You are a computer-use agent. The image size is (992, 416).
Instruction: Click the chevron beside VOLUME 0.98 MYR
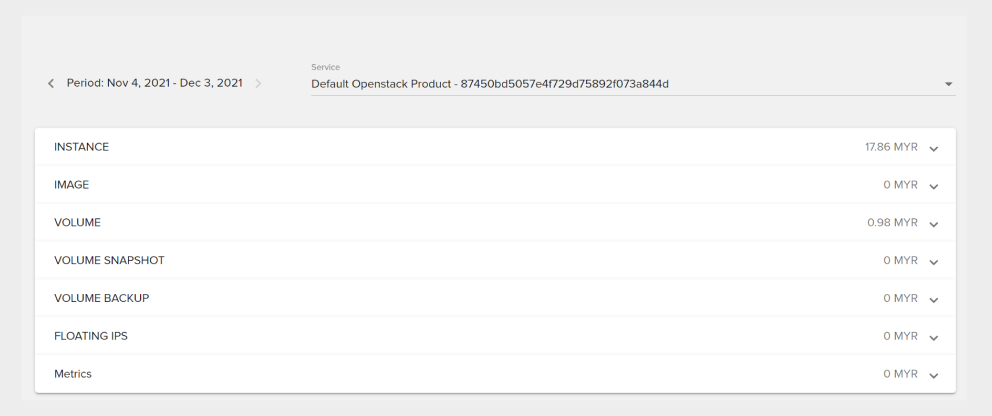click(x=934, y=223)
